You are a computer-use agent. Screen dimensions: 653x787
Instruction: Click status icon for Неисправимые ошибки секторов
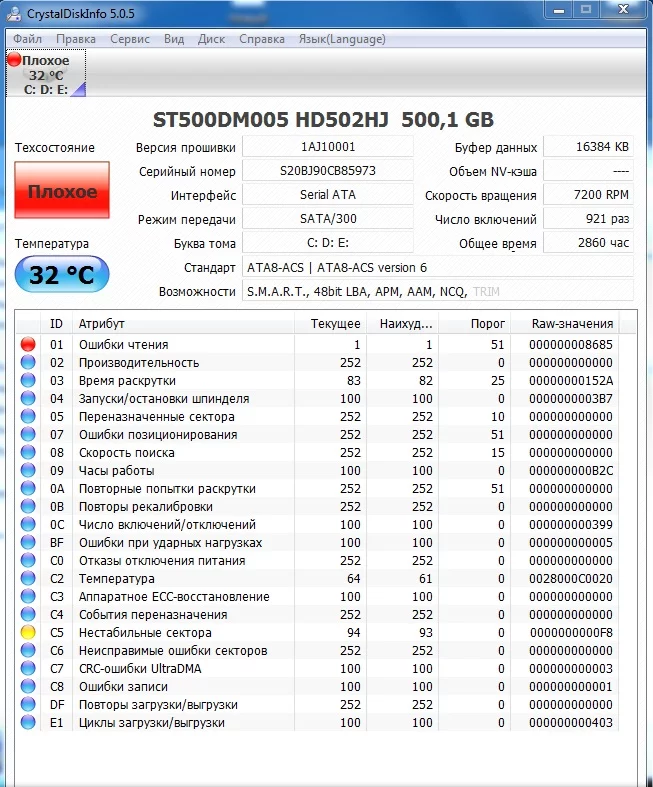[x=28, y=650]
